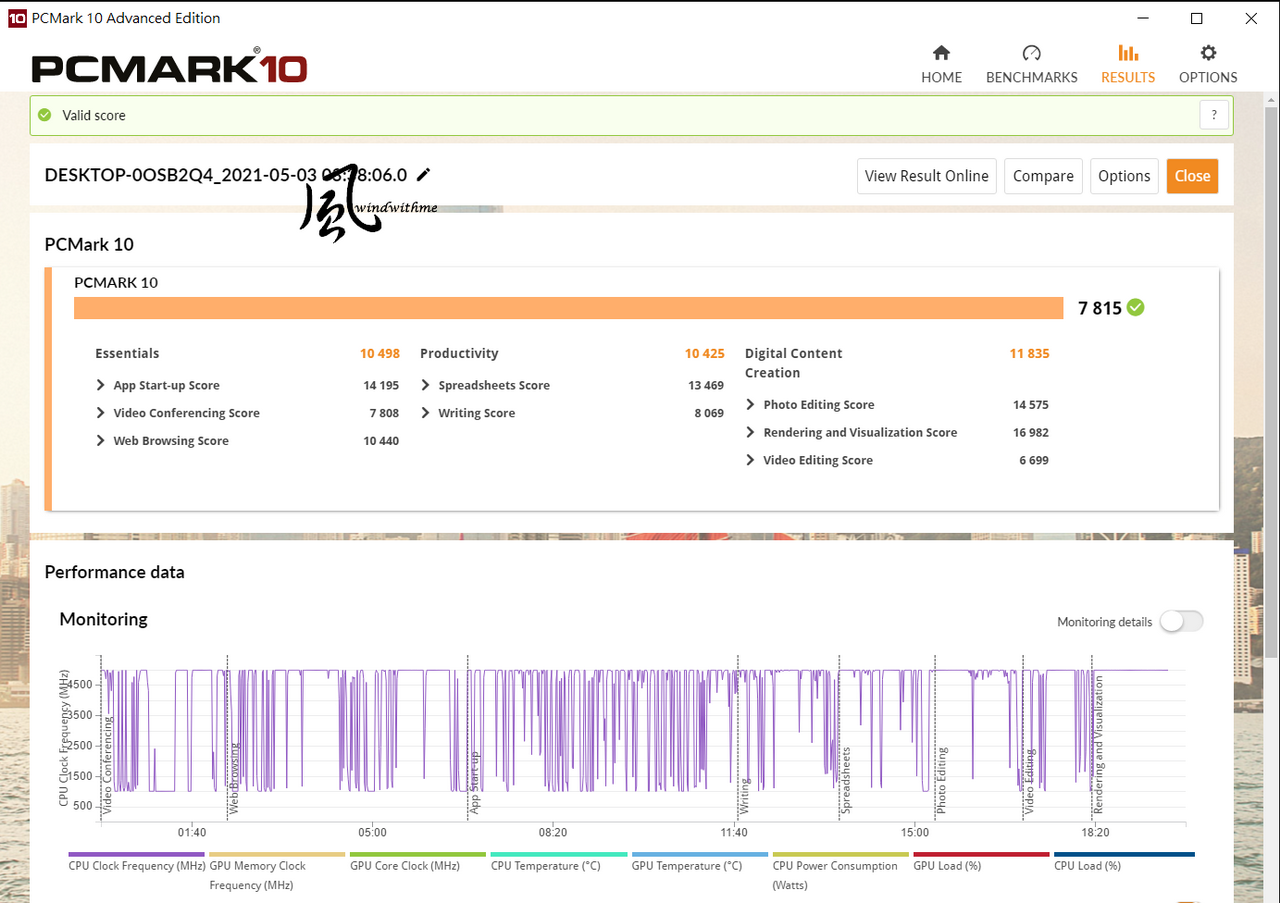Image resolution: width=1280 pixels, height=903 pixels.
Task: Open the HOME section icon
Action: pos(941,53)
